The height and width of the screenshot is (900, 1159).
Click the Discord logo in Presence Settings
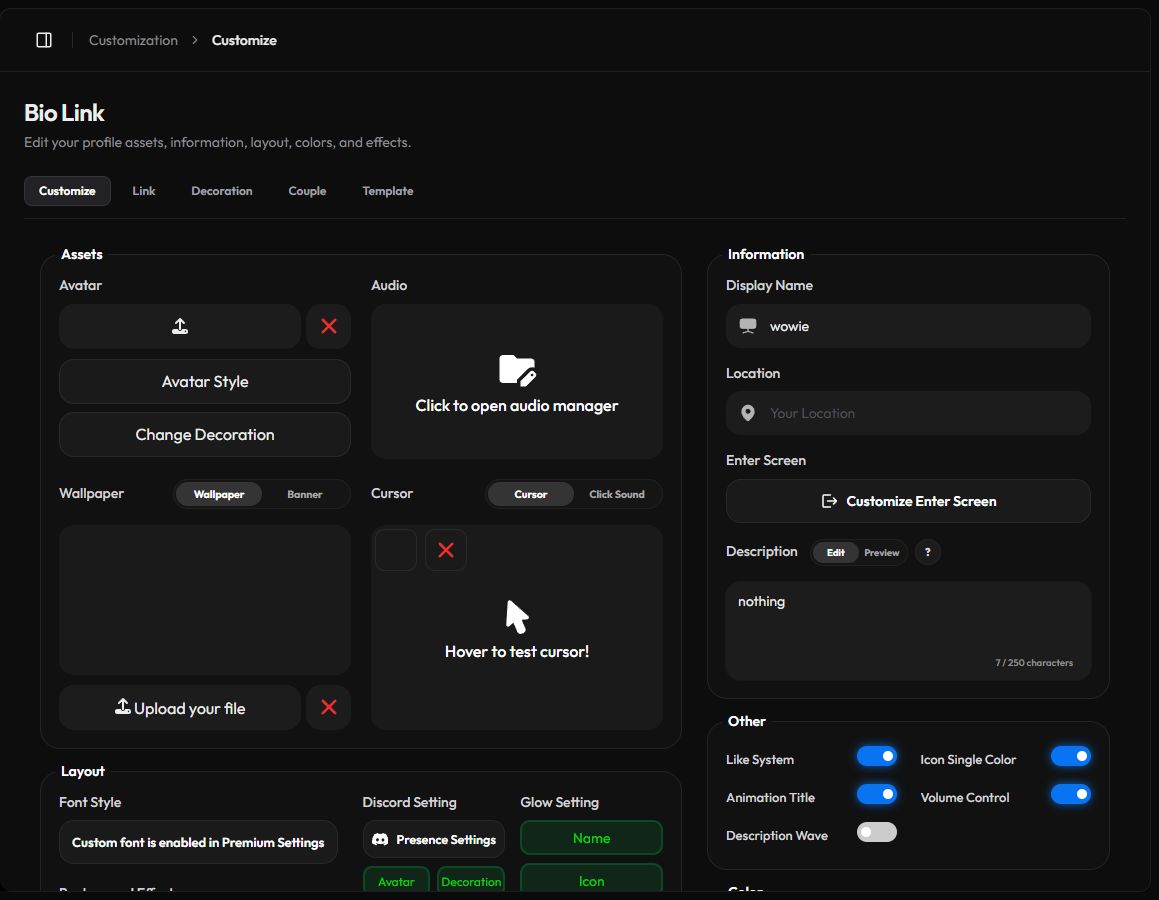click(380, 839)
